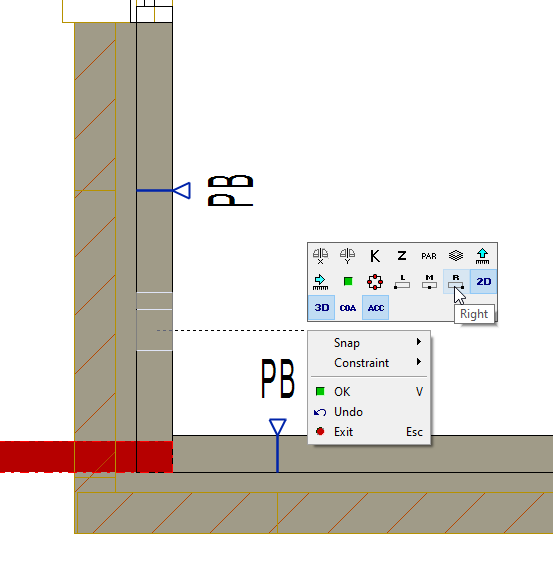The width and height of the screenshot is (553, 576).
Task: Set alignment to Middle (M) icon
Action: (x=429, y=282)
